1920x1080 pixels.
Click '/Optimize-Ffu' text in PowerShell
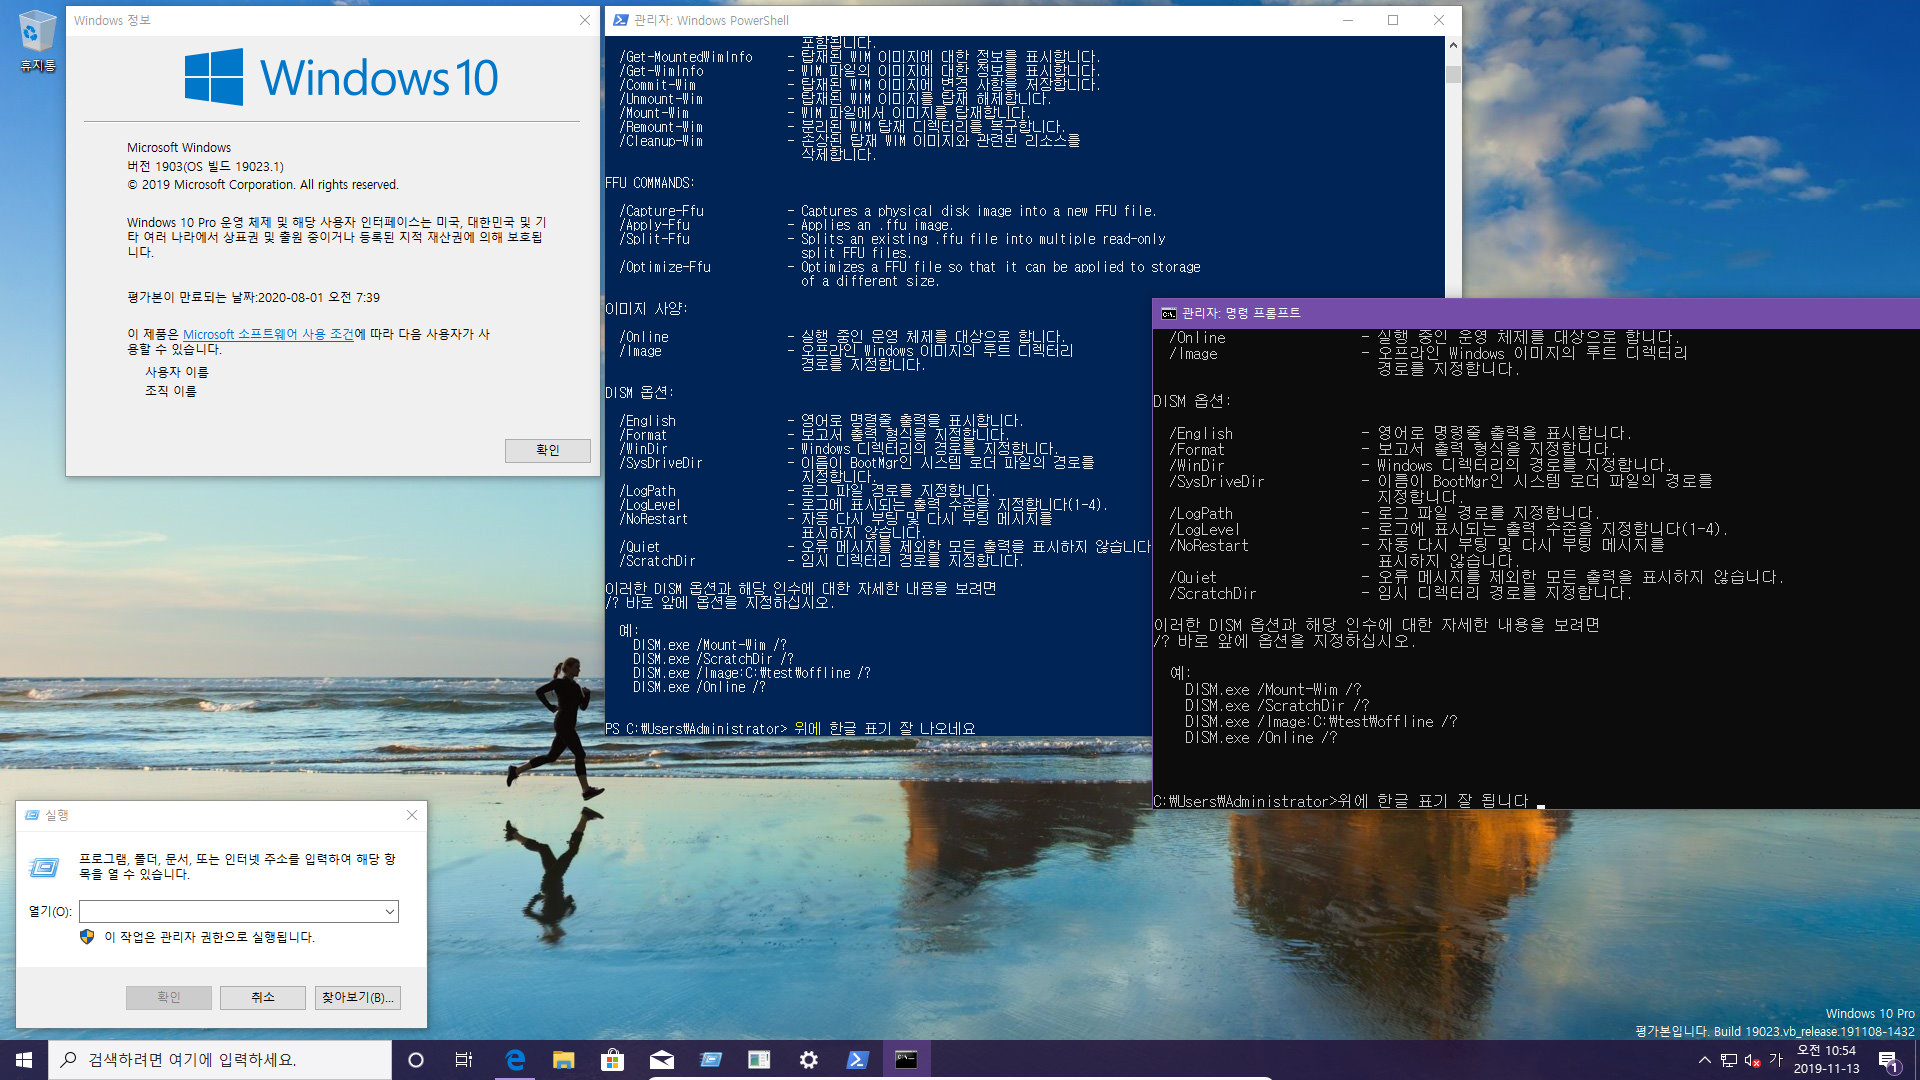[665, 267]
